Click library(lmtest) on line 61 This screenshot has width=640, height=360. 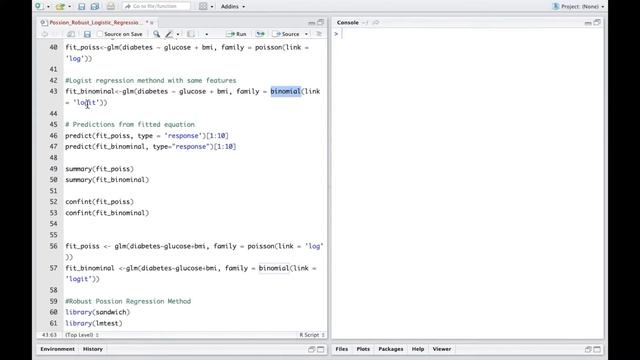[x=93, y=323]
